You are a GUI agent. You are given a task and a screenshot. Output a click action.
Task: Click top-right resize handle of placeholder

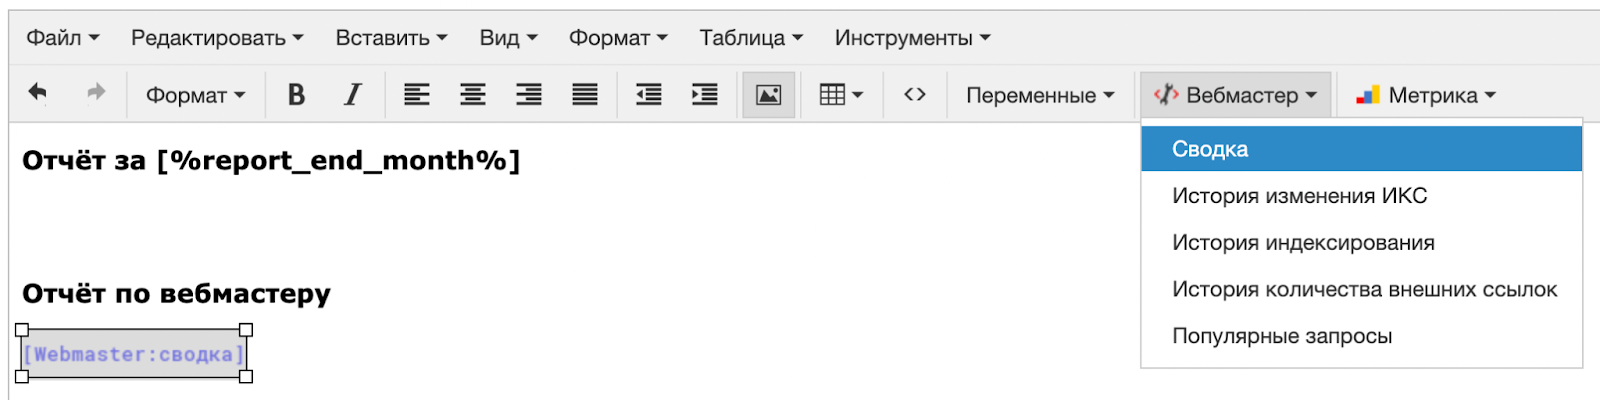(246, 330)
